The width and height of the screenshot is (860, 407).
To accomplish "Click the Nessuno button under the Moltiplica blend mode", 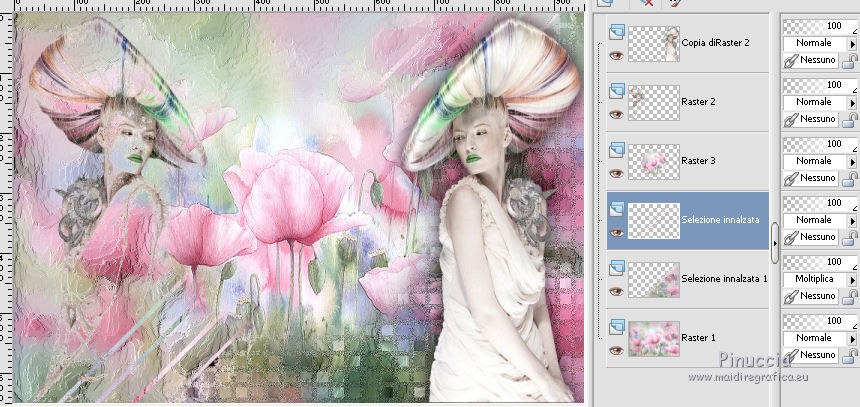I will pyautogui.click(x=811, y=296).
